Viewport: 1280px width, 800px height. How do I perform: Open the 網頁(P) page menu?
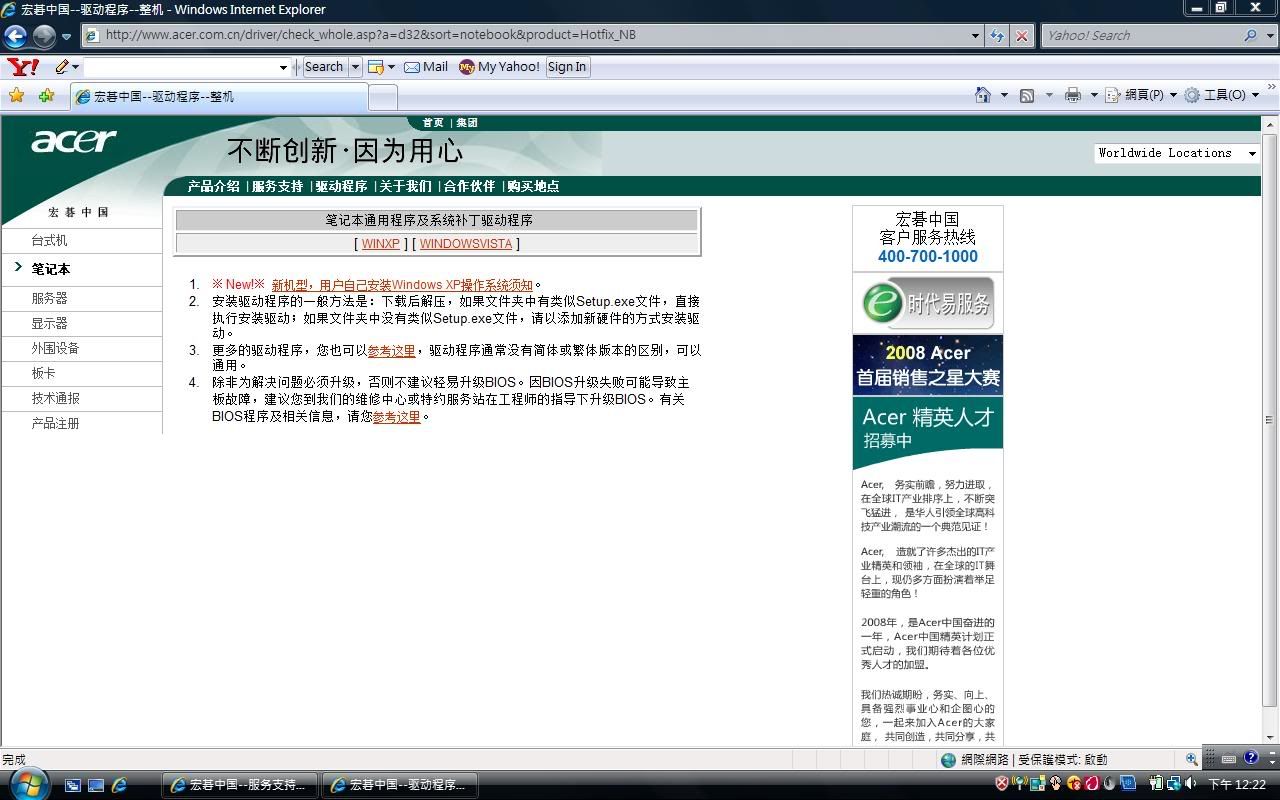tap(1142, 95)
